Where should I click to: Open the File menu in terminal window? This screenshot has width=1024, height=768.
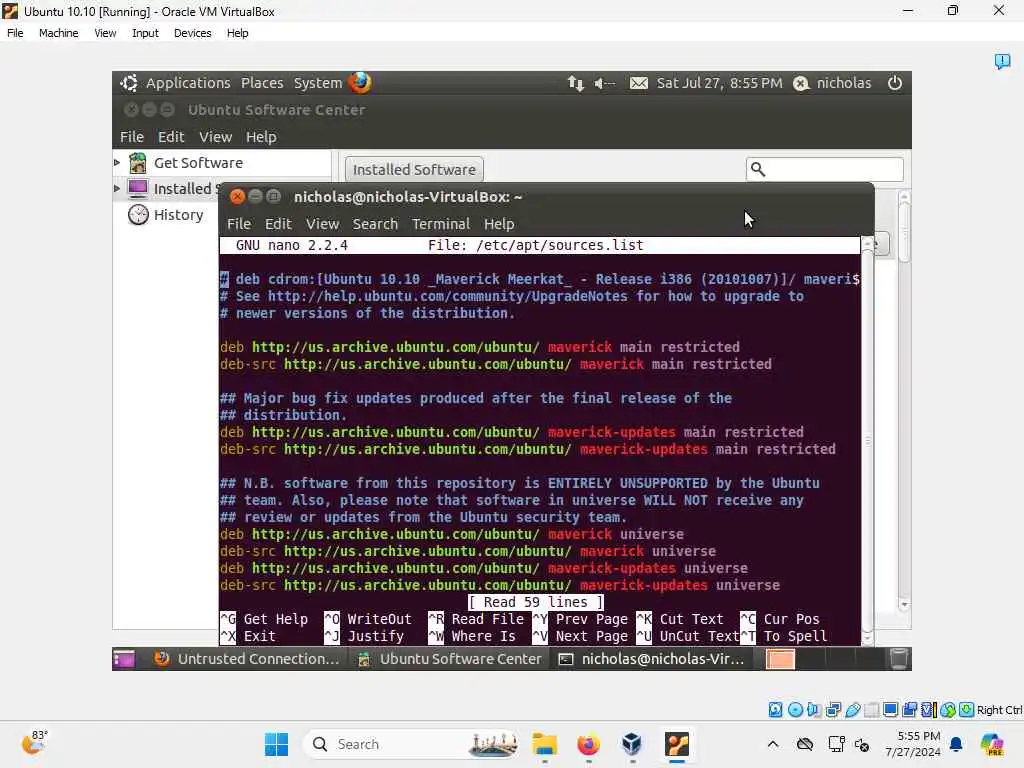(x=238, y=224)
